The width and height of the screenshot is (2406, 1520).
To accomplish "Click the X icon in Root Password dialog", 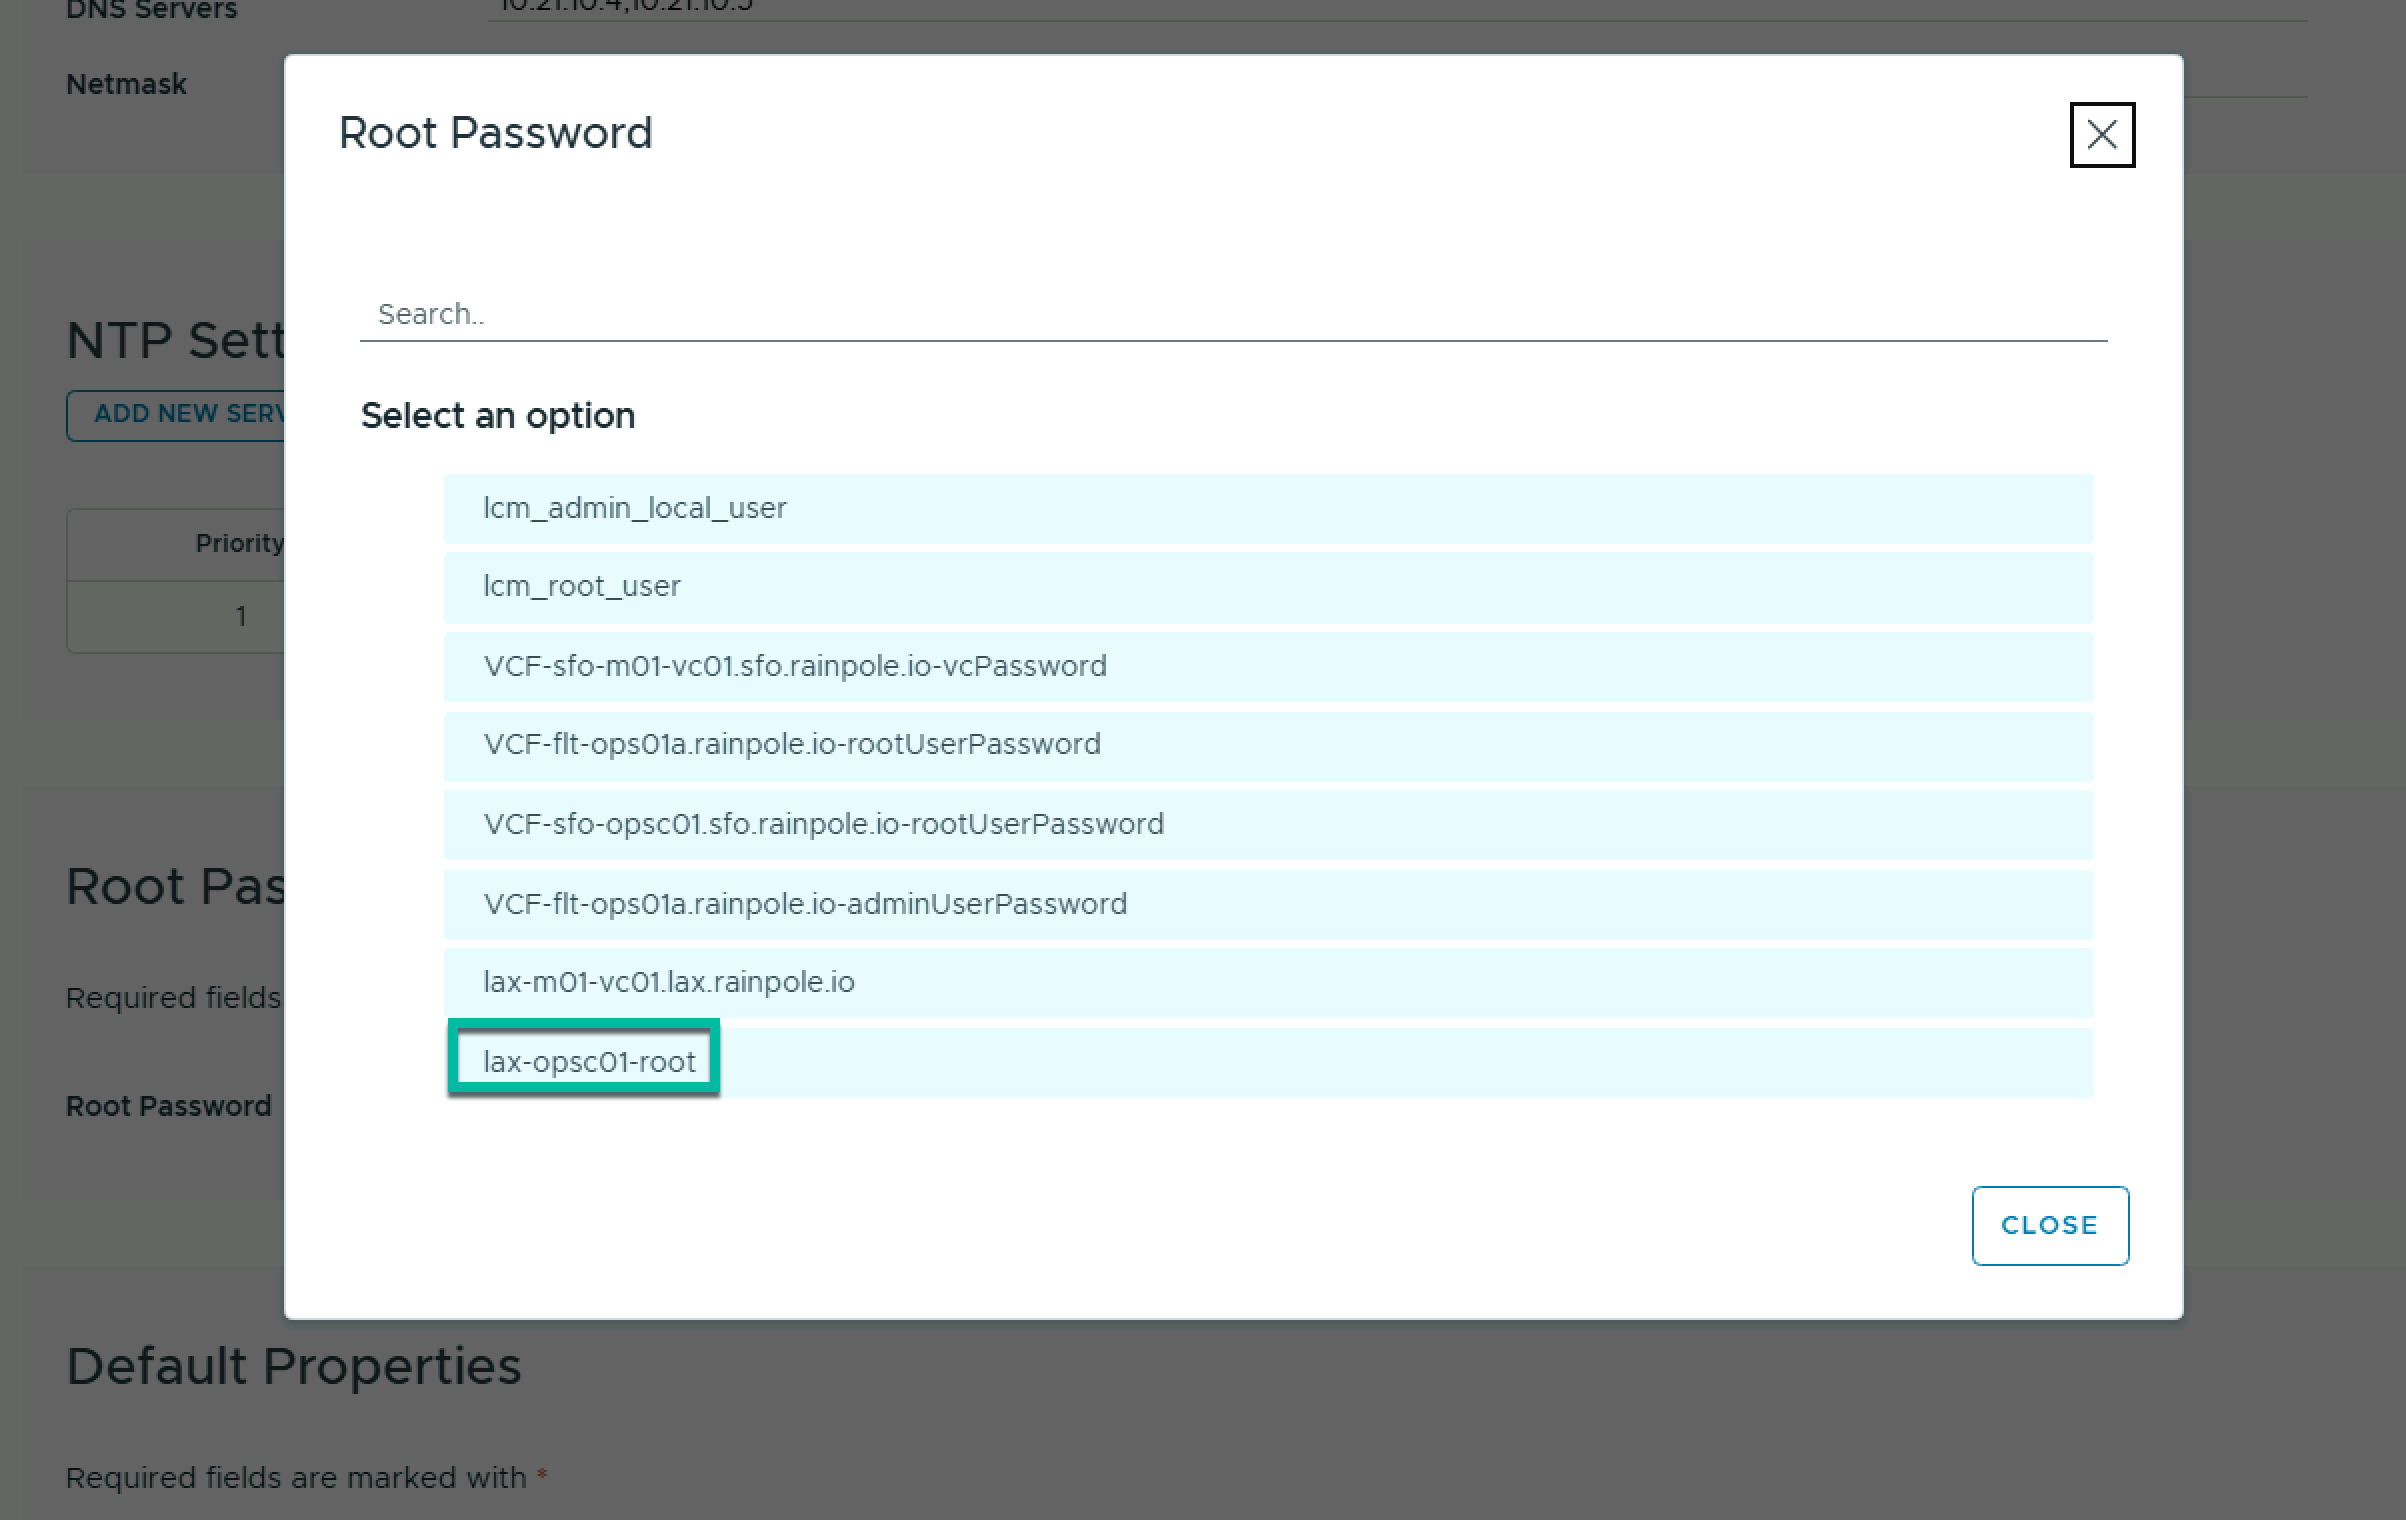I will [x=2101, y=135].
